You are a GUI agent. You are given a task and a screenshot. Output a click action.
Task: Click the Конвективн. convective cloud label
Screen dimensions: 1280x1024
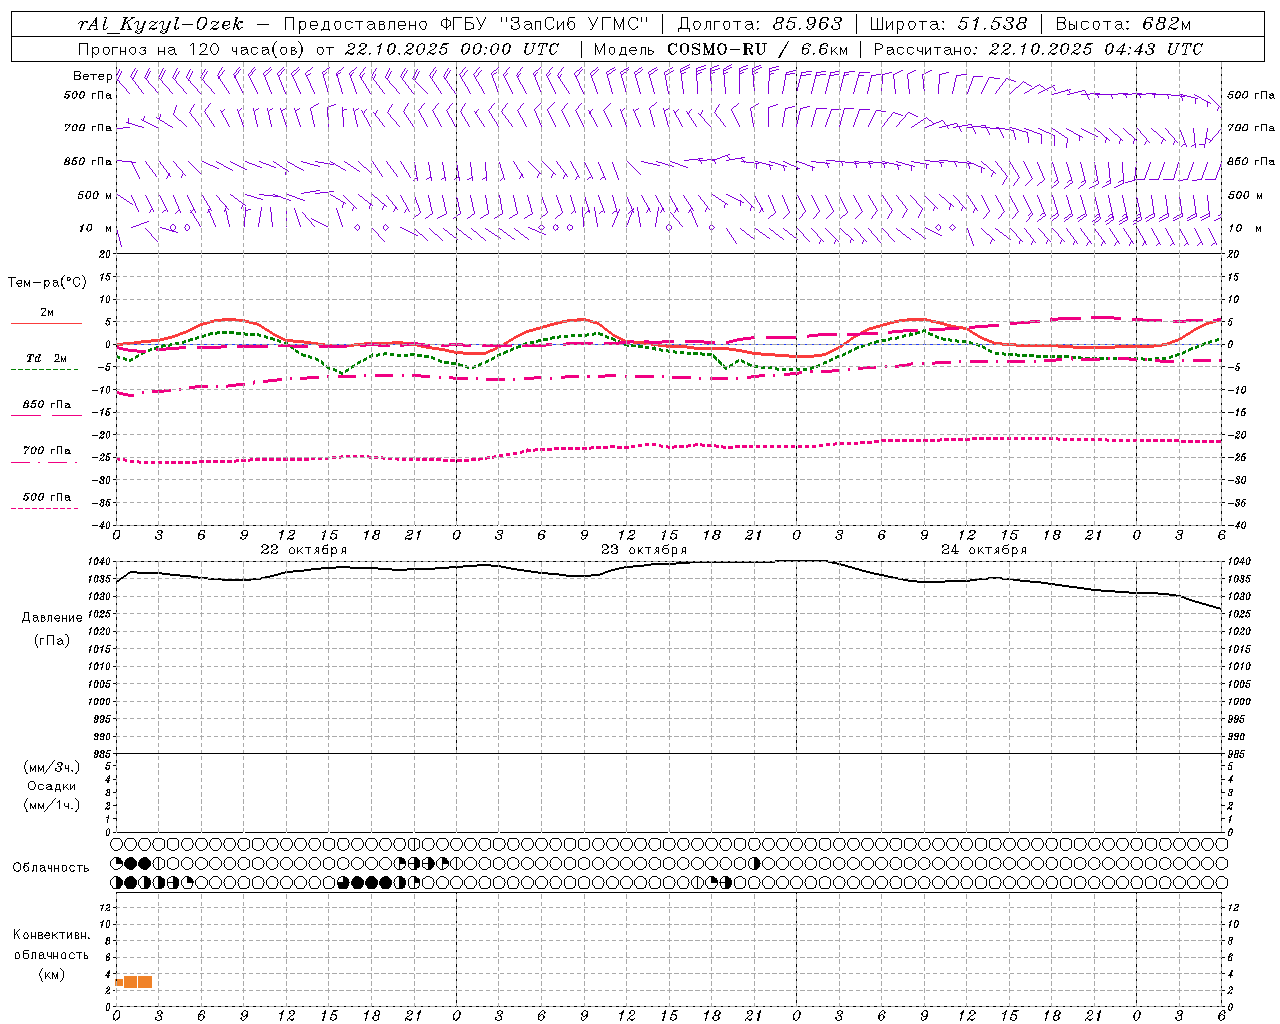pyautogui.click(x=52, y=935)
